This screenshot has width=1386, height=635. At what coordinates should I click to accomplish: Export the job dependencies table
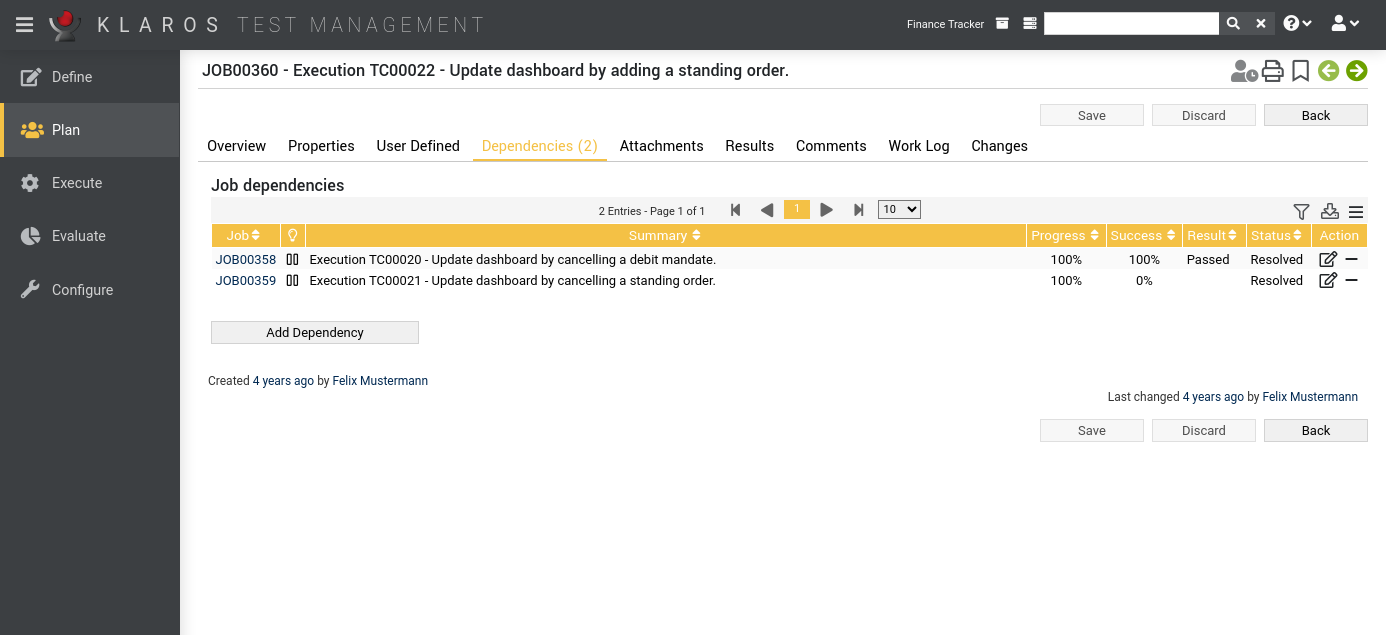tap(1329, 211)
